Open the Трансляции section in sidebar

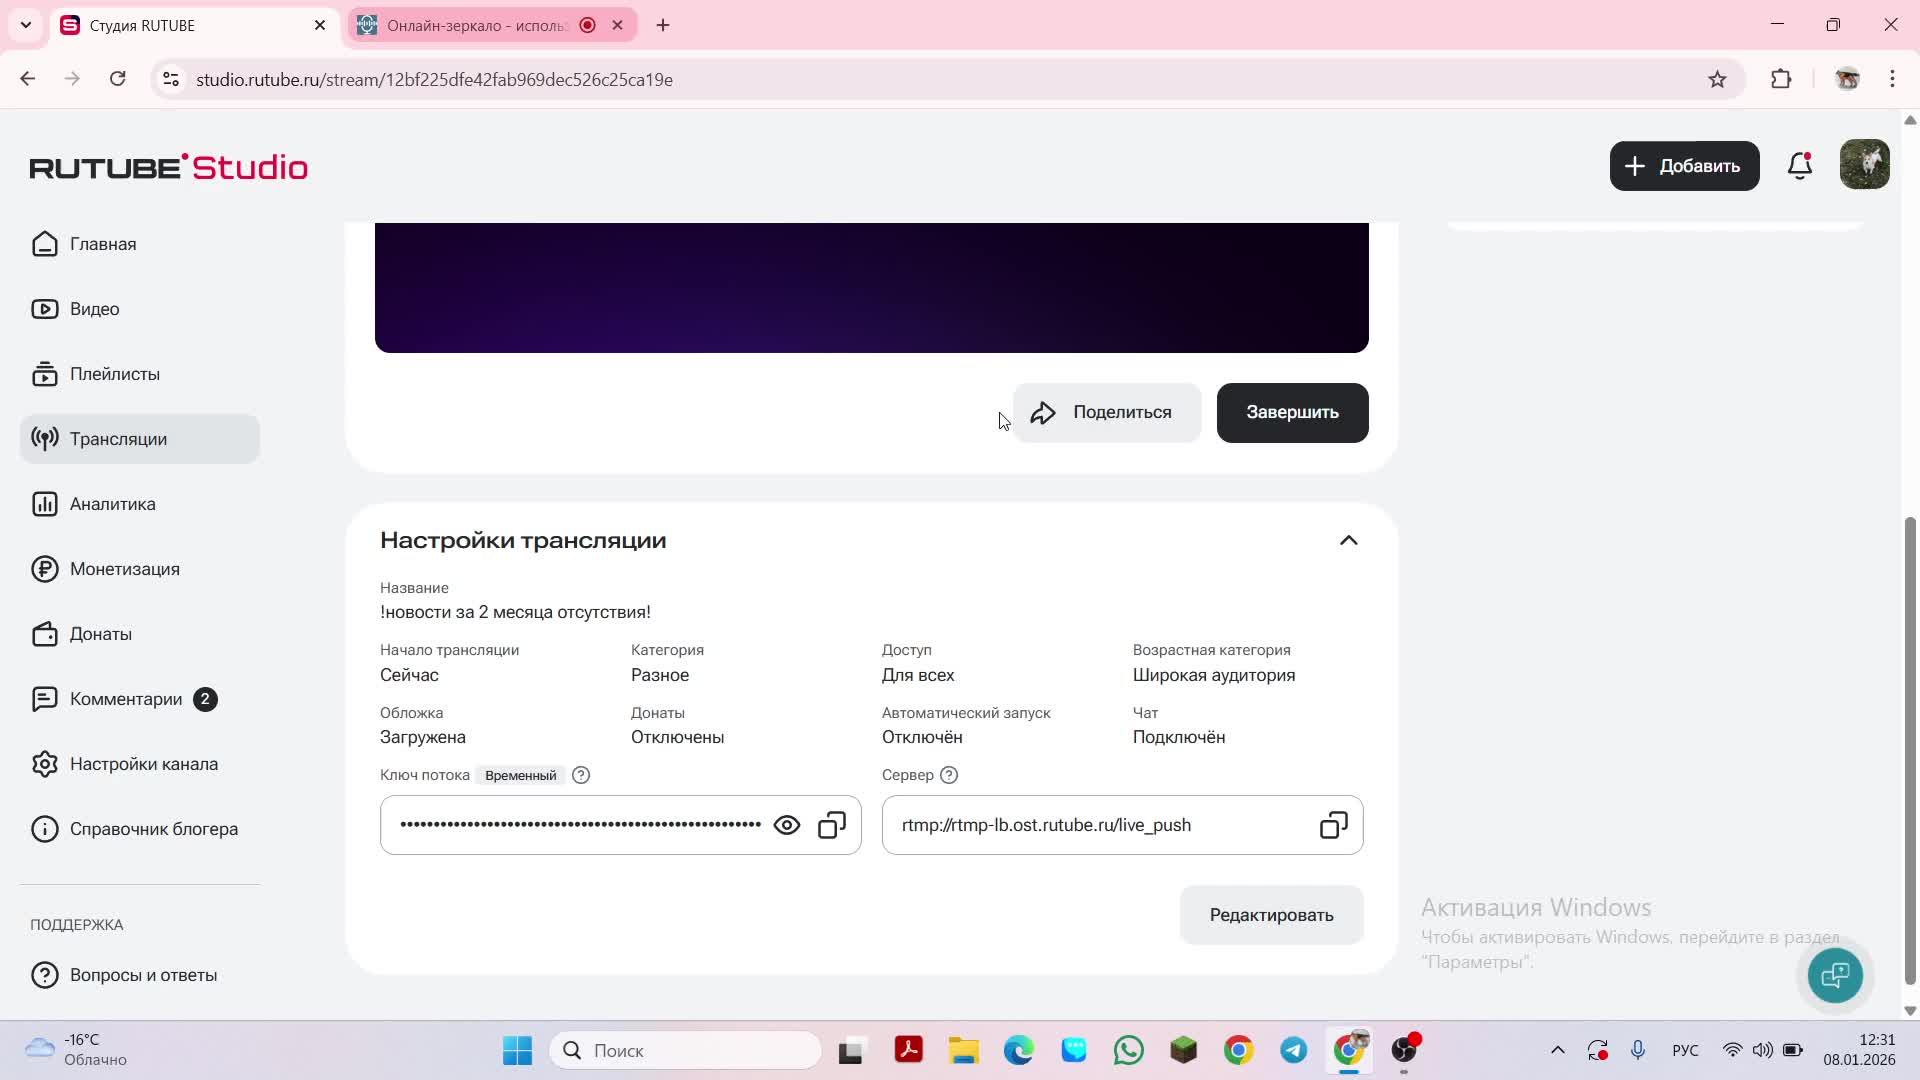coord(118,438)
